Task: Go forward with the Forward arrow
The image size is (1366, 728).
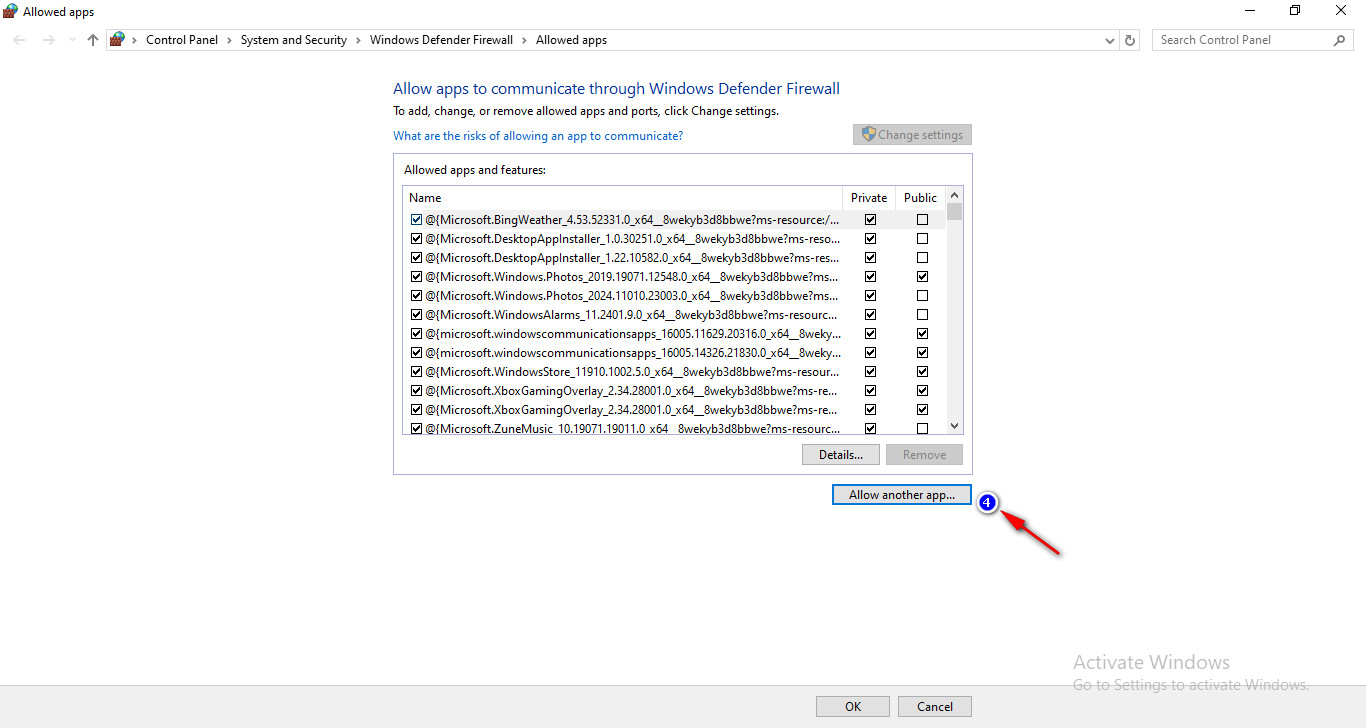Action: tap(48, 40)
